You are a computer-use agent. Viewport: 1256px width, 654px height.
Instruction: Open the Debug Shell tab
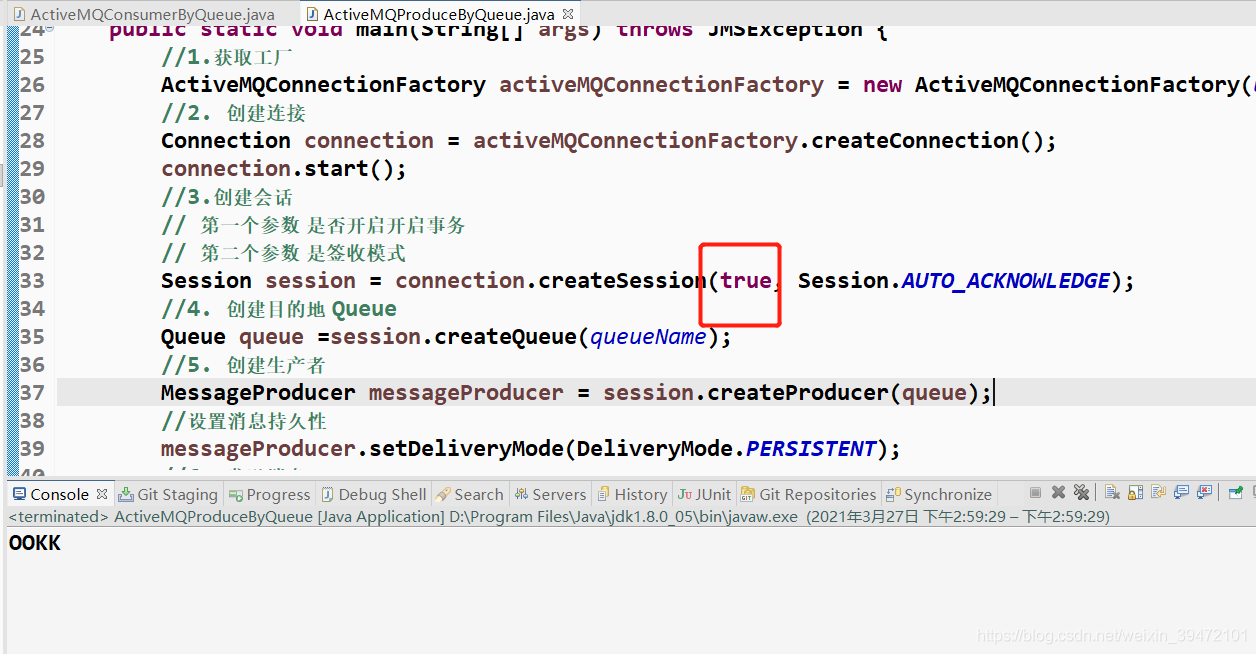(374, 494)
